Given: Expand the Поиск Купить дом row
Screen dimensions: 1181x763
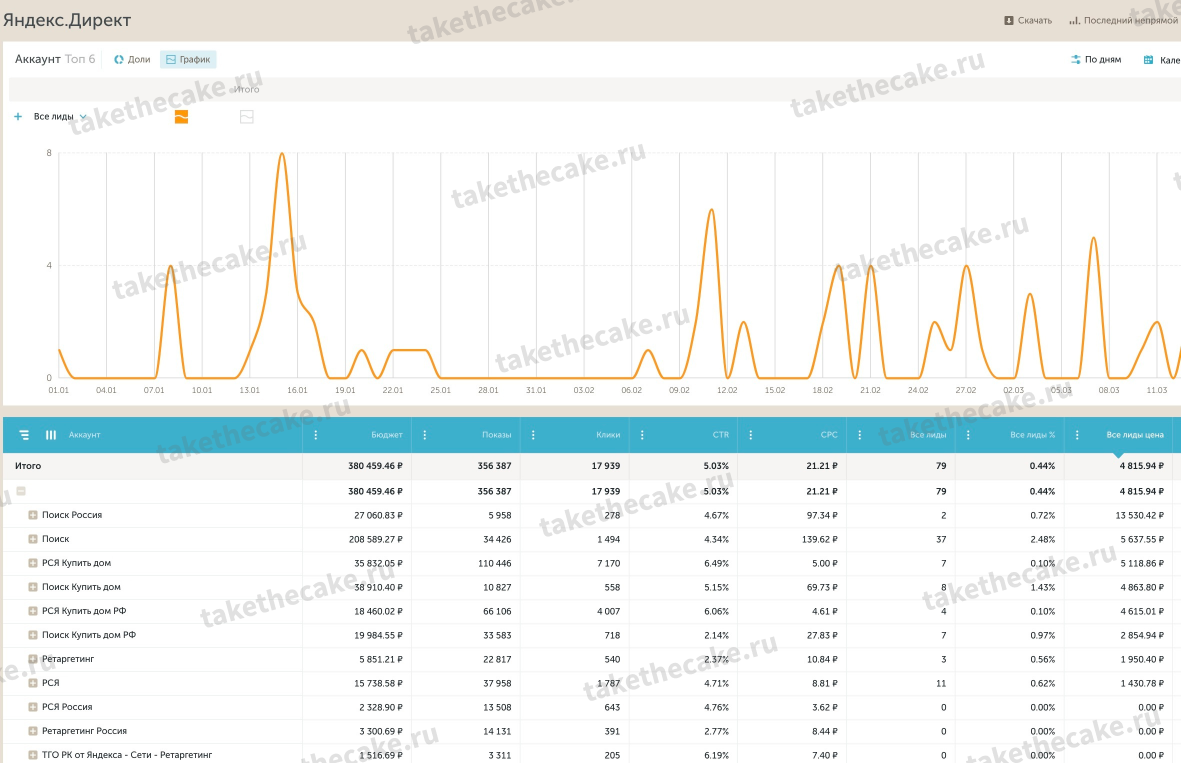Looking at the screenshot, I should pos(33,588).
